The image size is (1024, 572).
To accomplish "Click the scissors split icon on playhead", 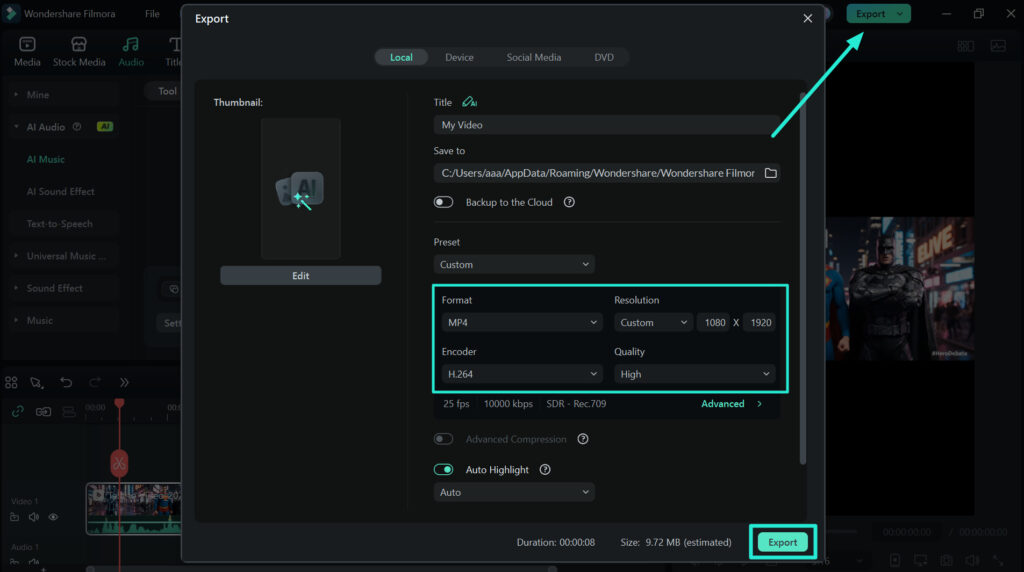I will 119,464.
